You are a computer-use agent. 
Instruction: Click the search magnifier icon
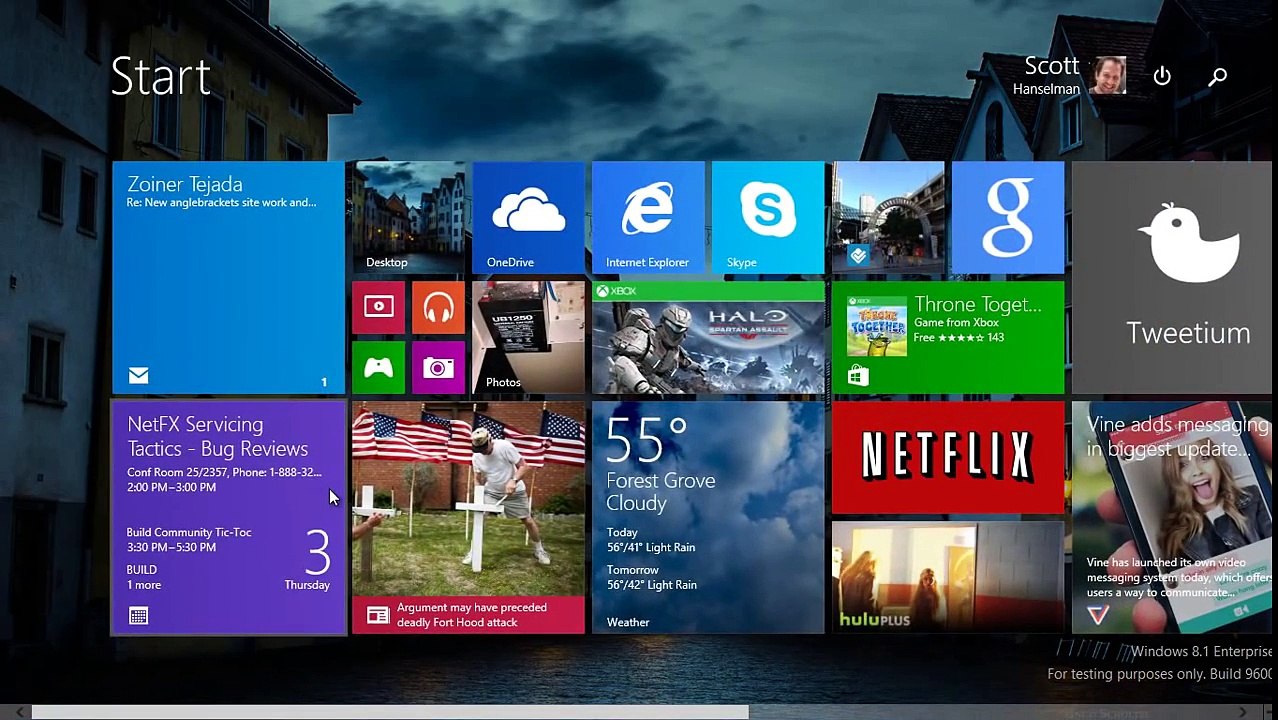click(1218, 76)
